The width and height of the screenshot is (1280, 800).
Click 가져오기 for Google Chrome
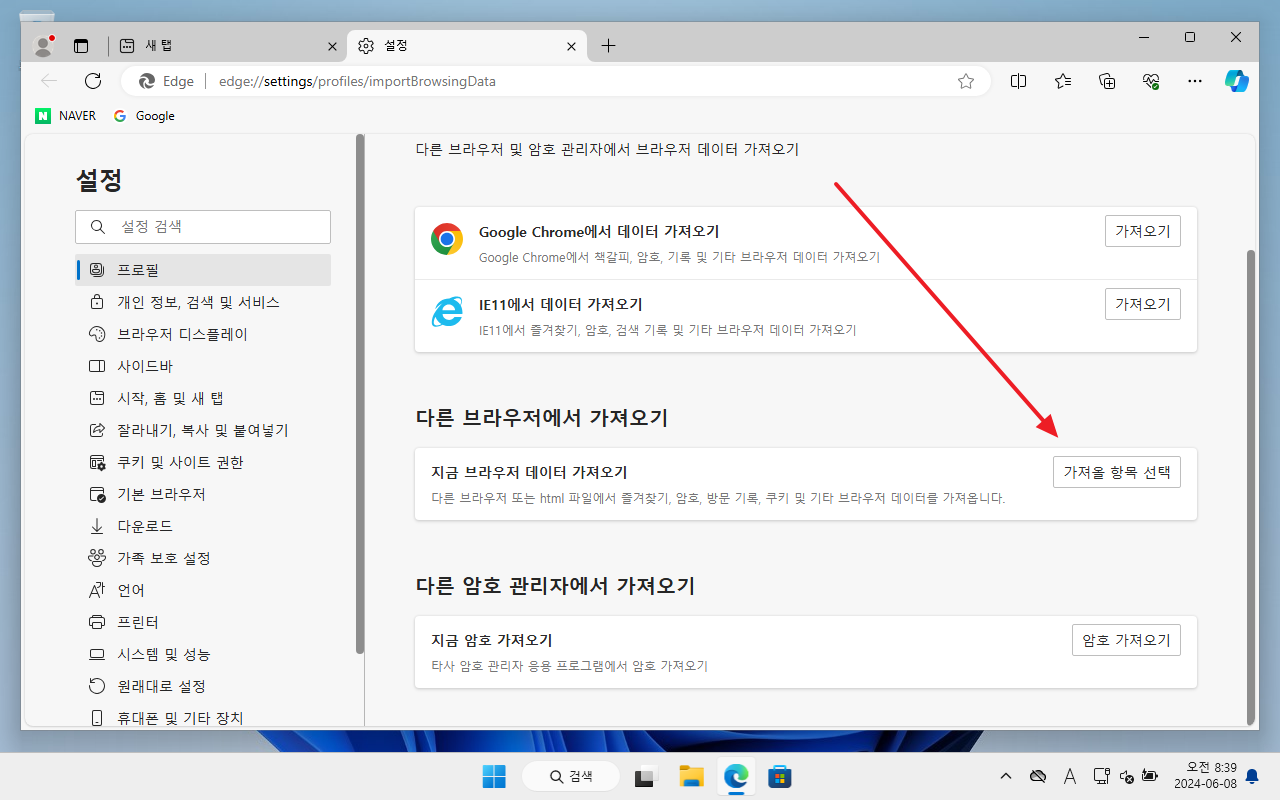1143,231
